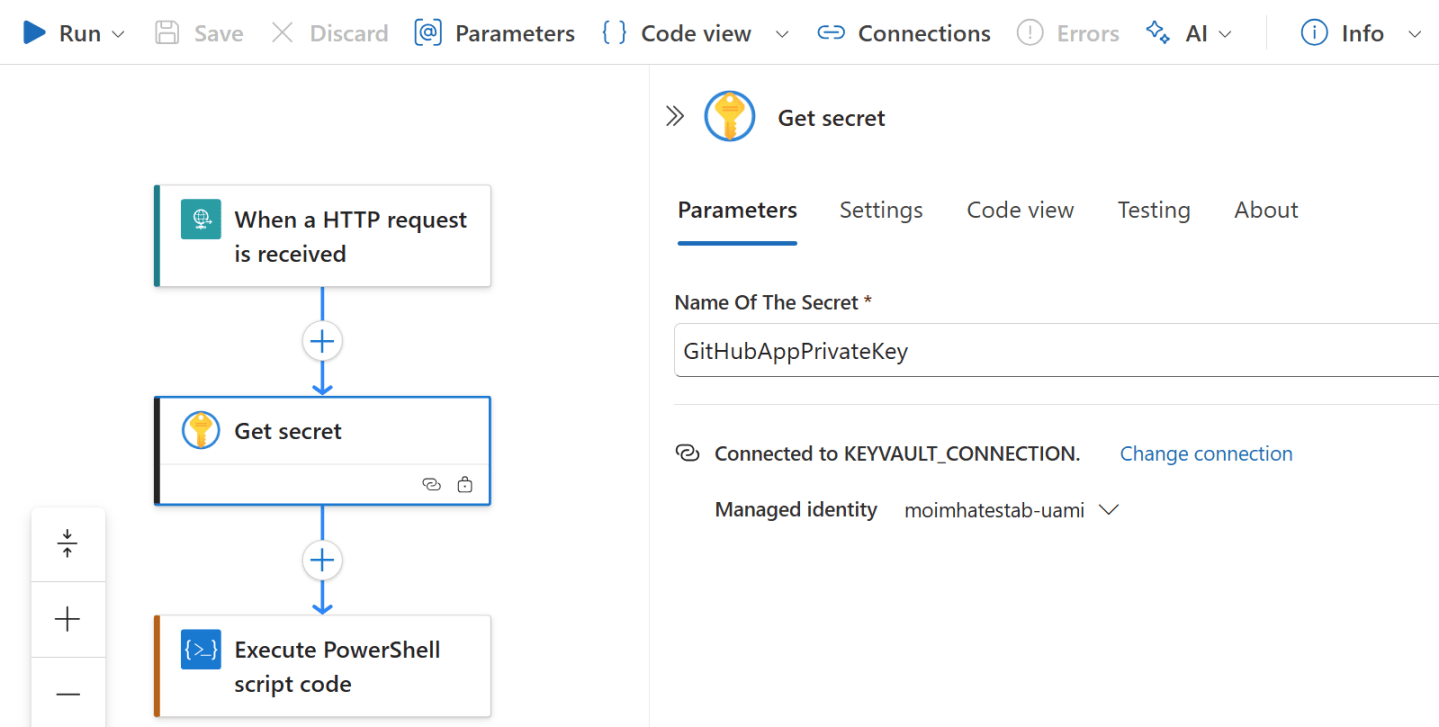Click Connected to KEYVAULT_CONNECTION text
This screenshot has width=1439, height=727.
point(897,454)
